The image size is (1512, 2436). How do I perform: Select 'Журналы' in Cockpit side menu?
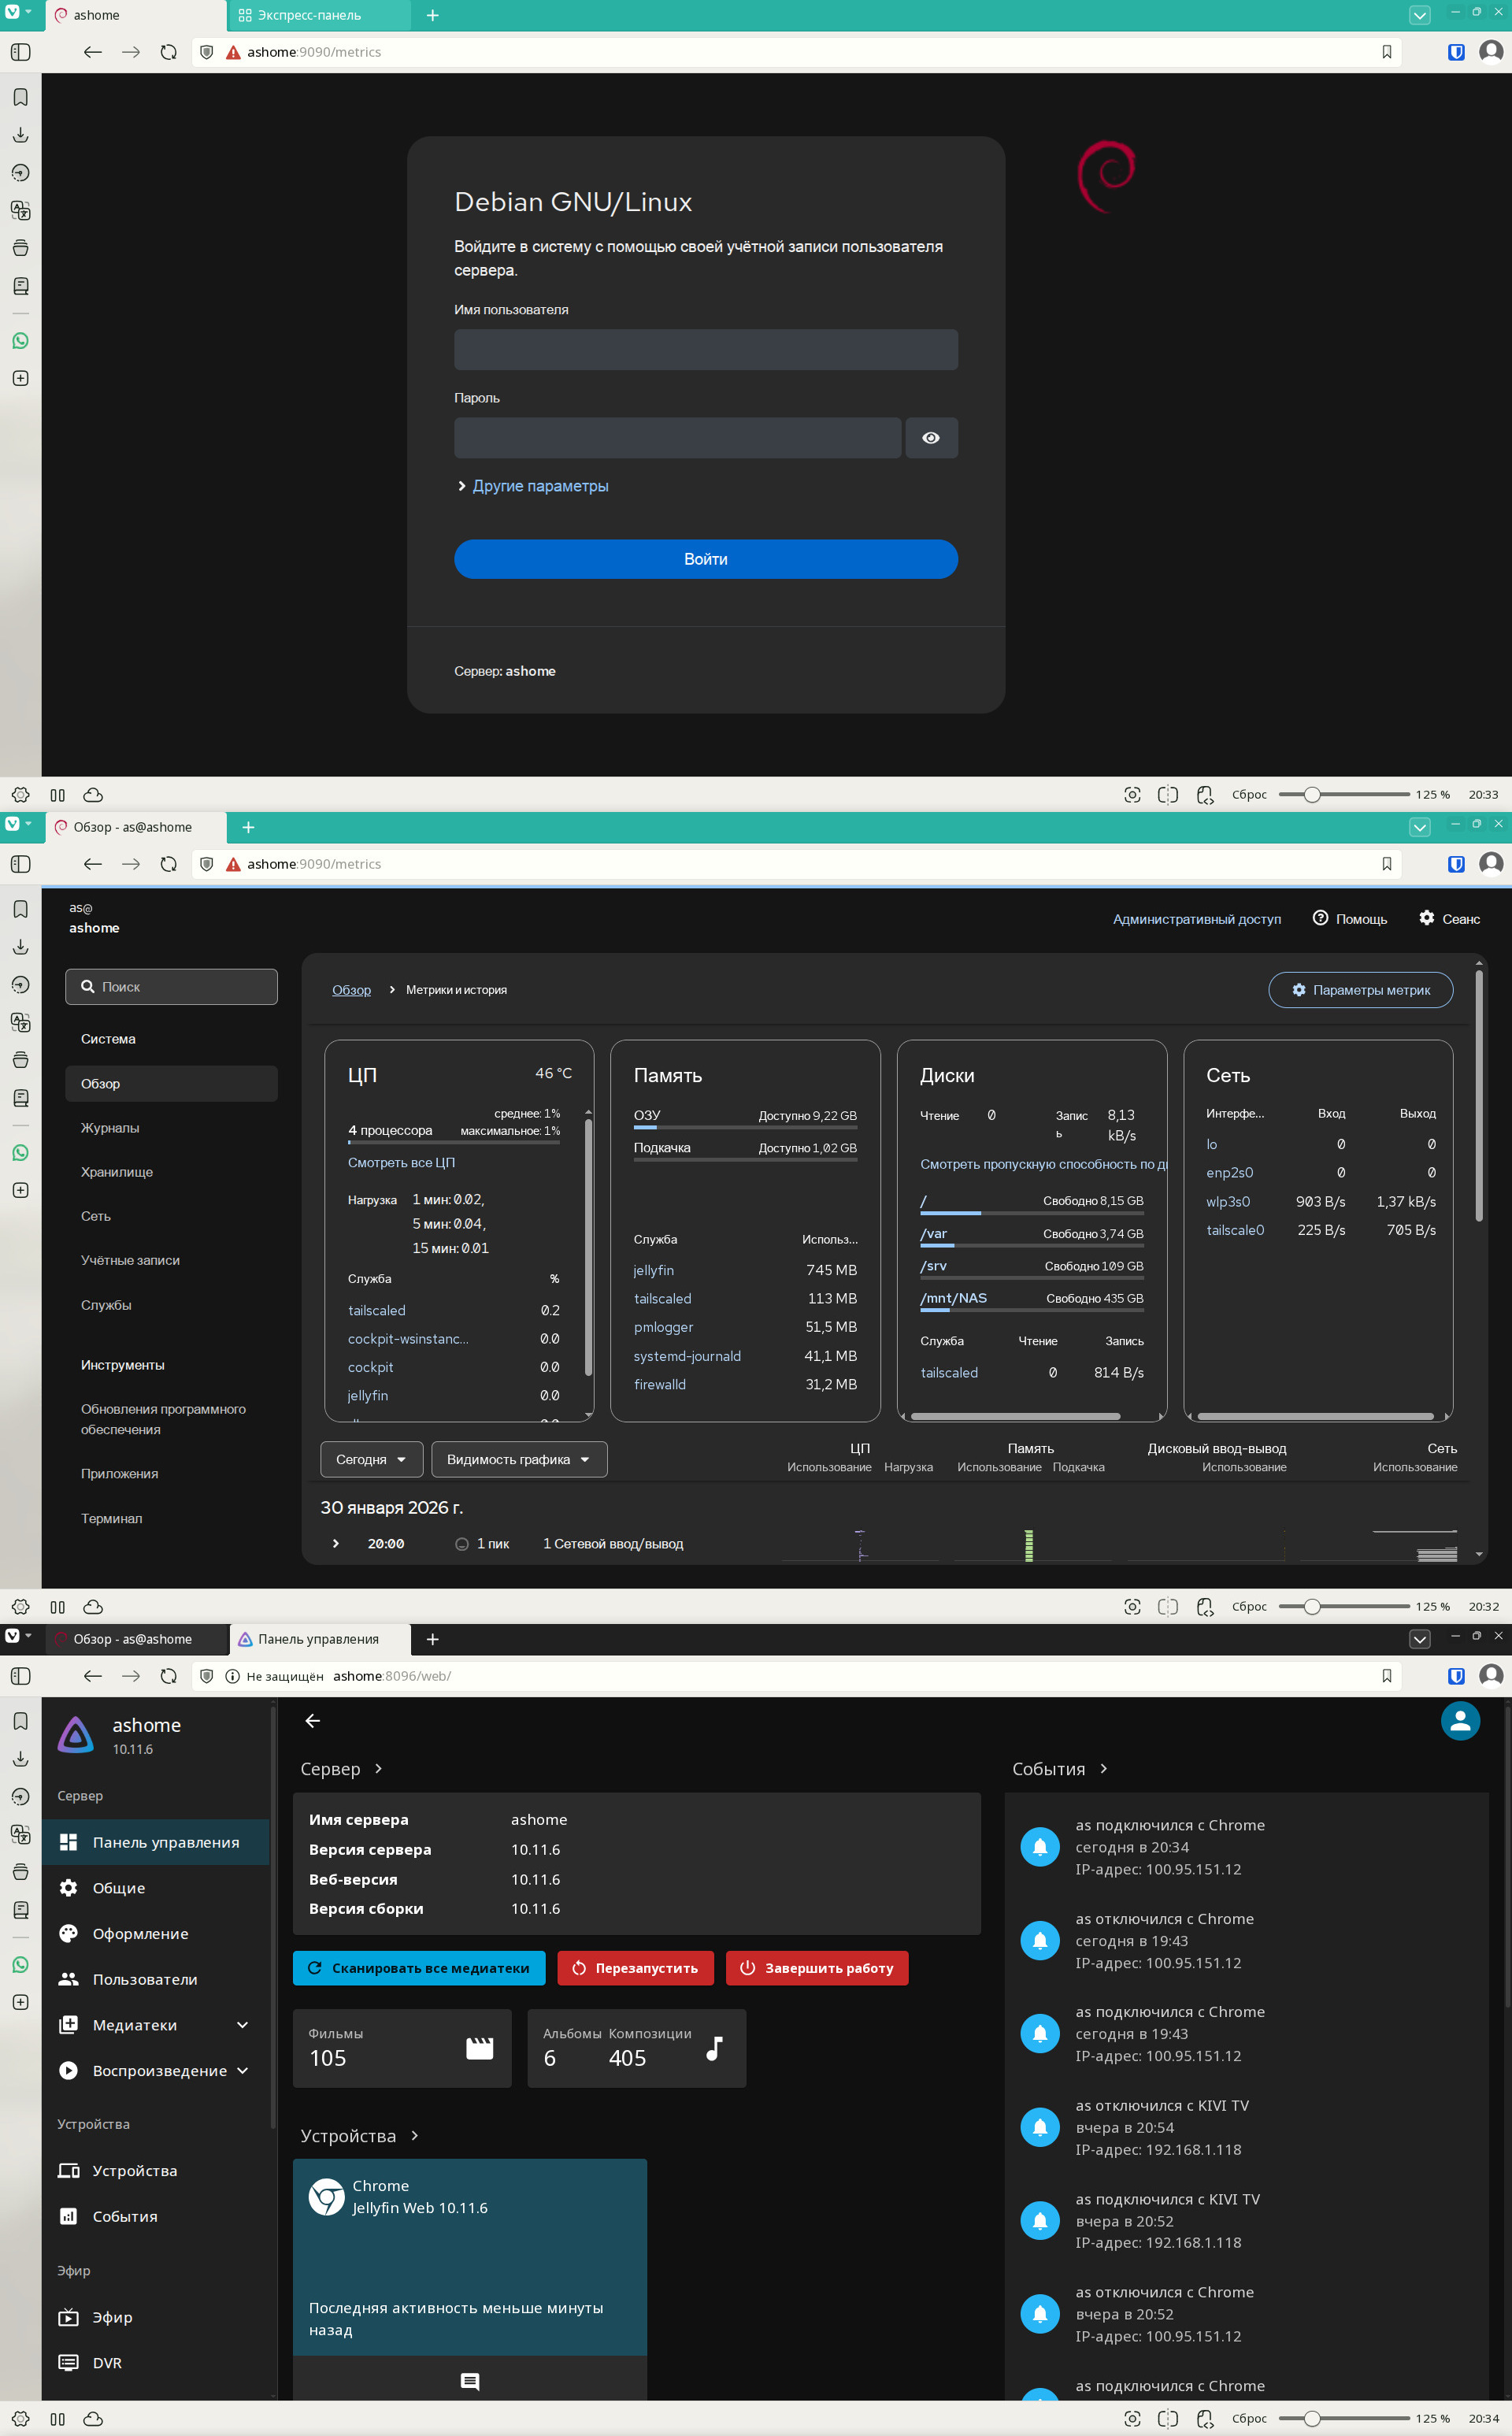point(110,1128)
